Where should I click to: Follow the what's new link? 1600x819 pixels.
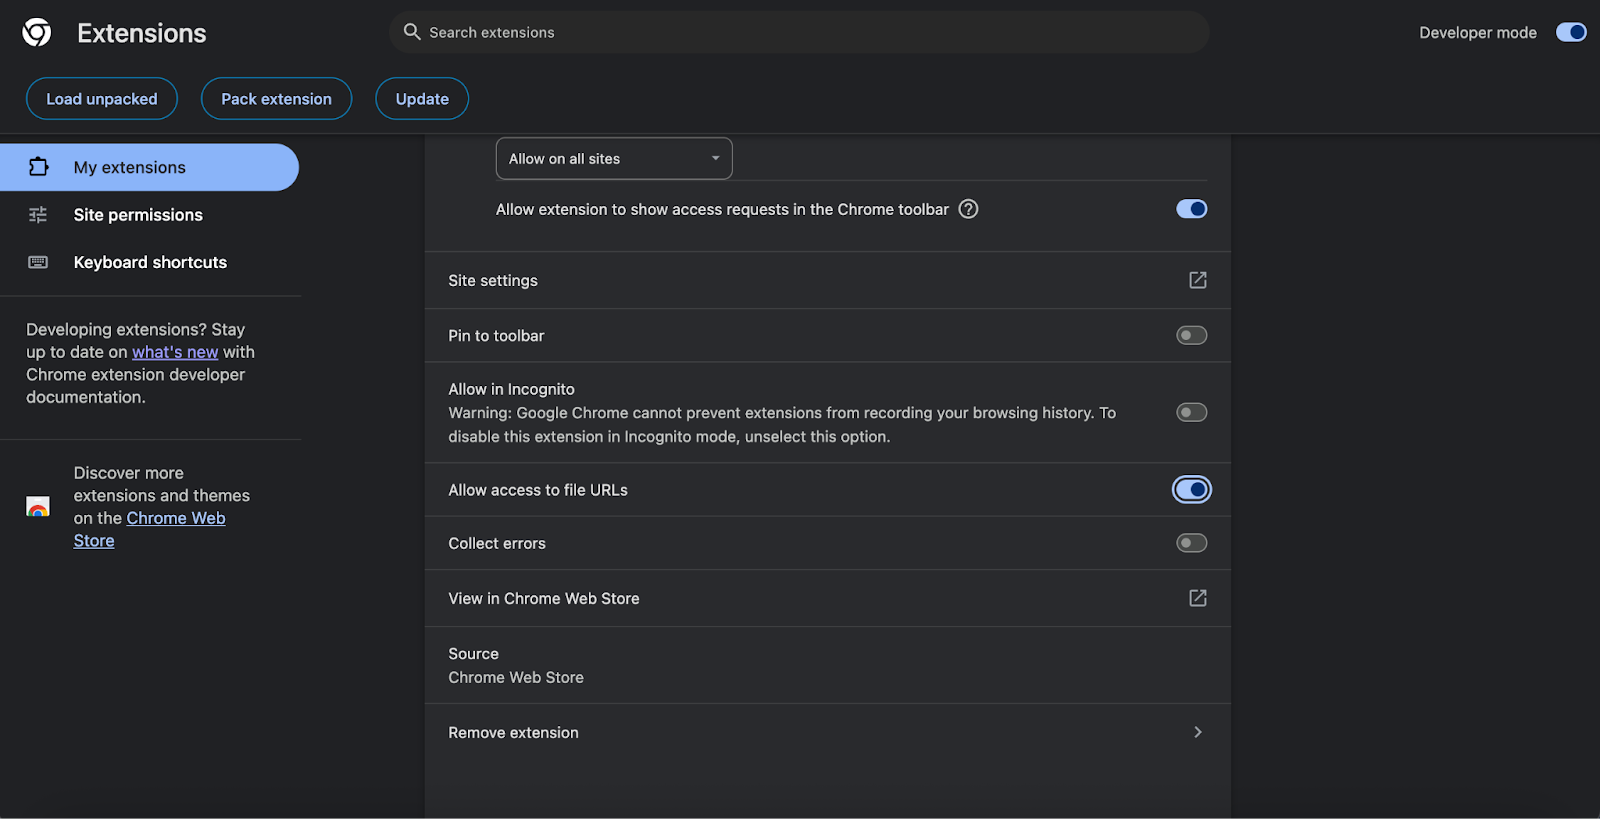tap(175, 352)
